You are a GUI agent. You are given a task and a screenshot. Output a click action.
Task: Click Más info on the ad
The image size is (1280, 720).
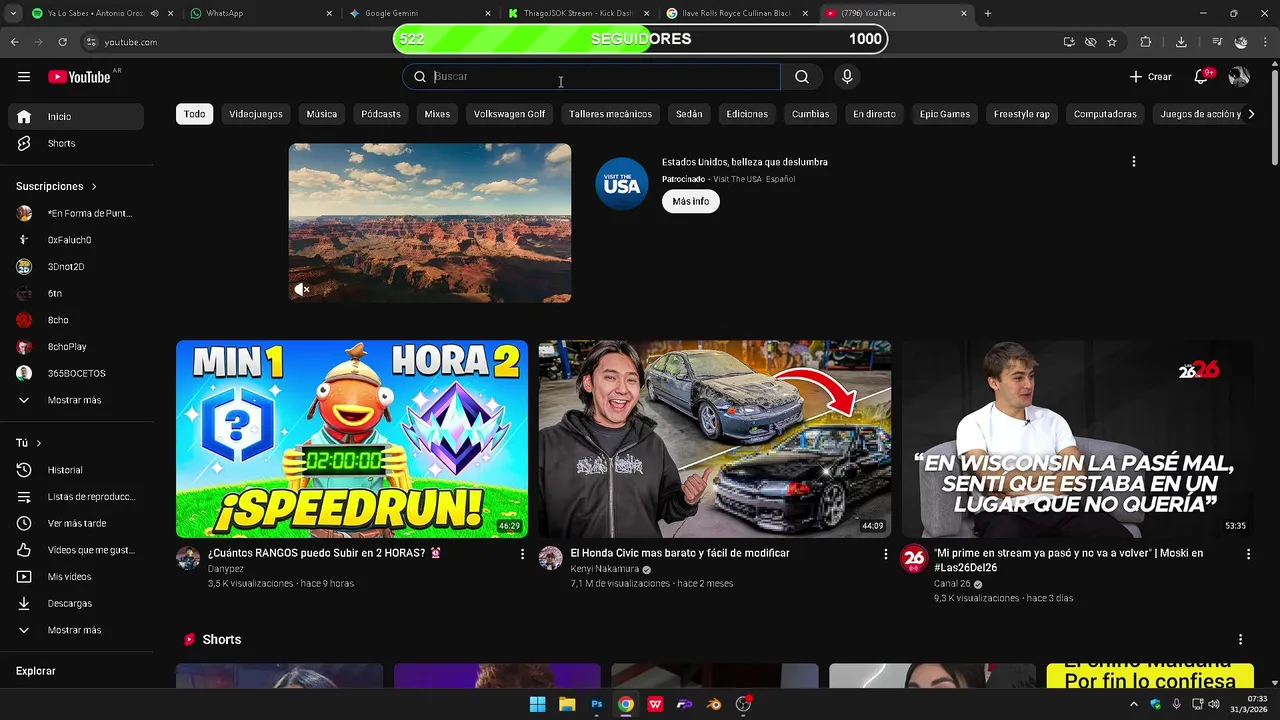(690, 201)
